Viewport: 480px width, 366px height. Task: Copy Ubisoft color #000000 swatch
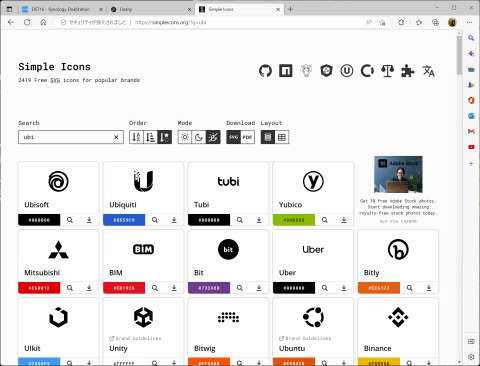coord(39,220)
